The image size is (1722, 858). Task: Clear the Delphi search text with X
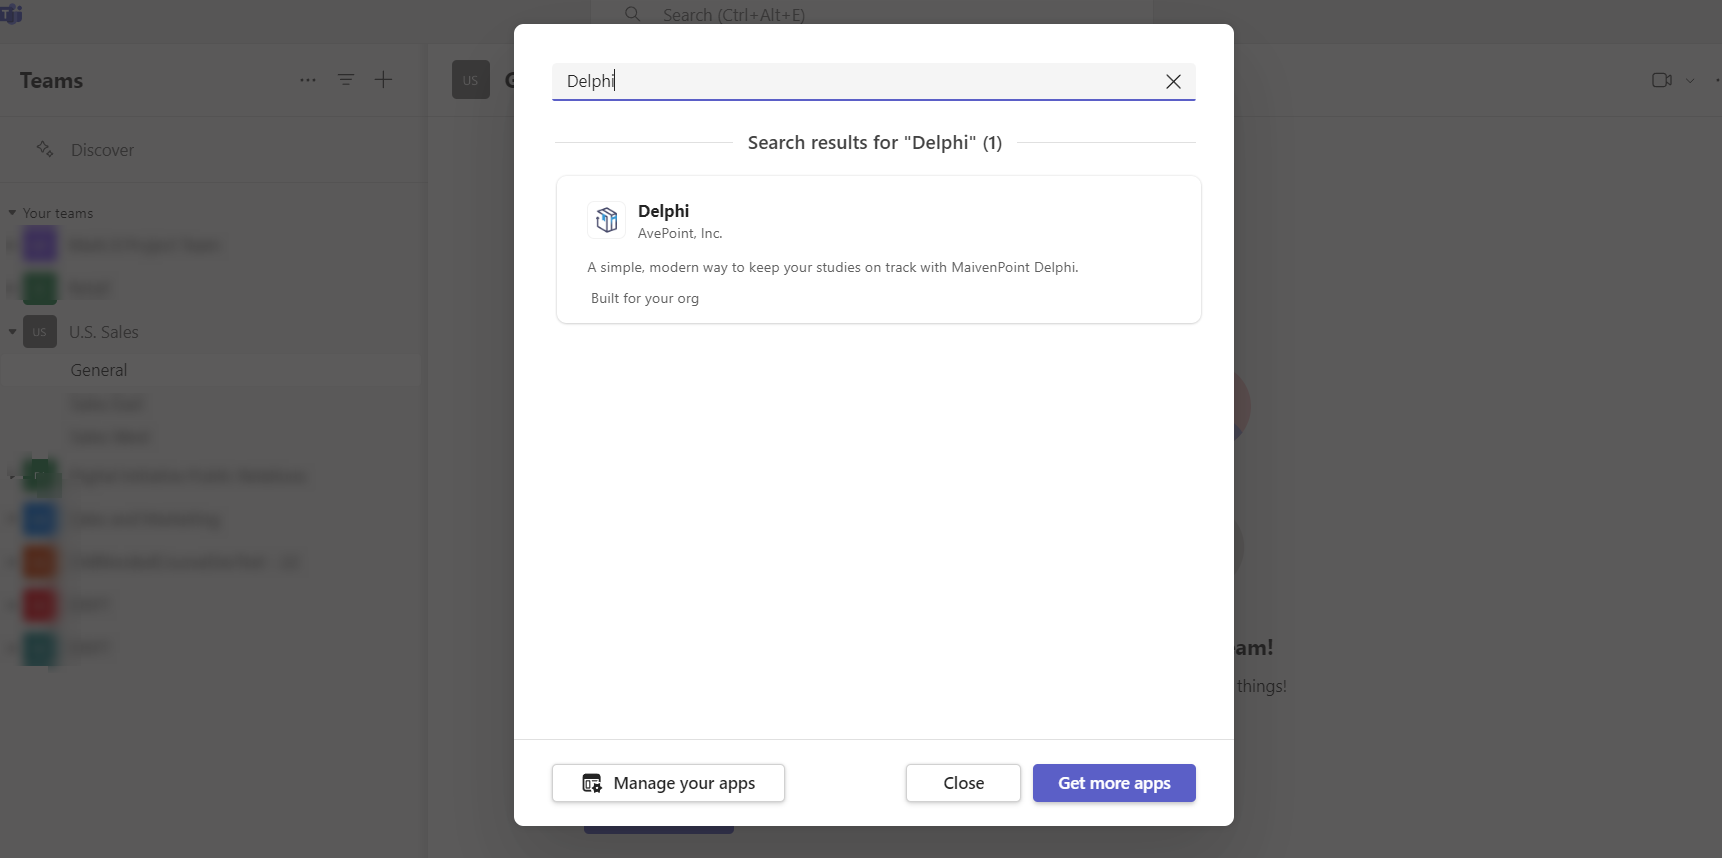coord(1173,82)
